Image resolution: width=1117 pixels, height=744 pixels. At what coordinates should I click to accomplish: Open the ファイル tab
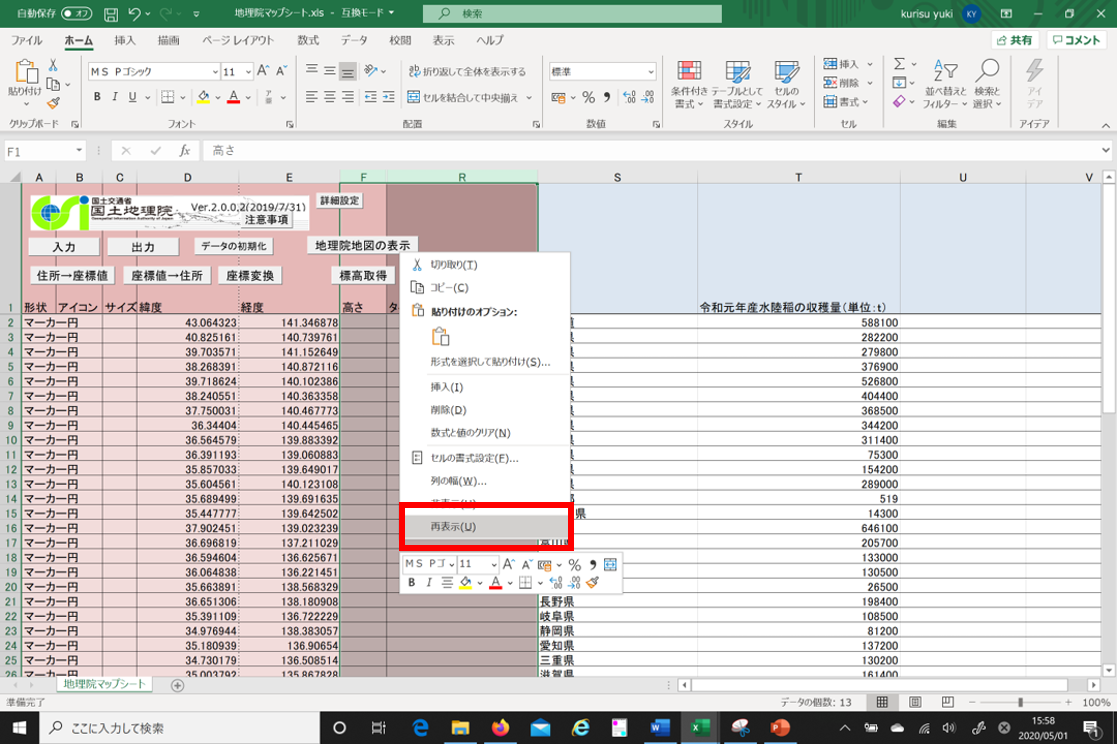(x=26, y=41)
